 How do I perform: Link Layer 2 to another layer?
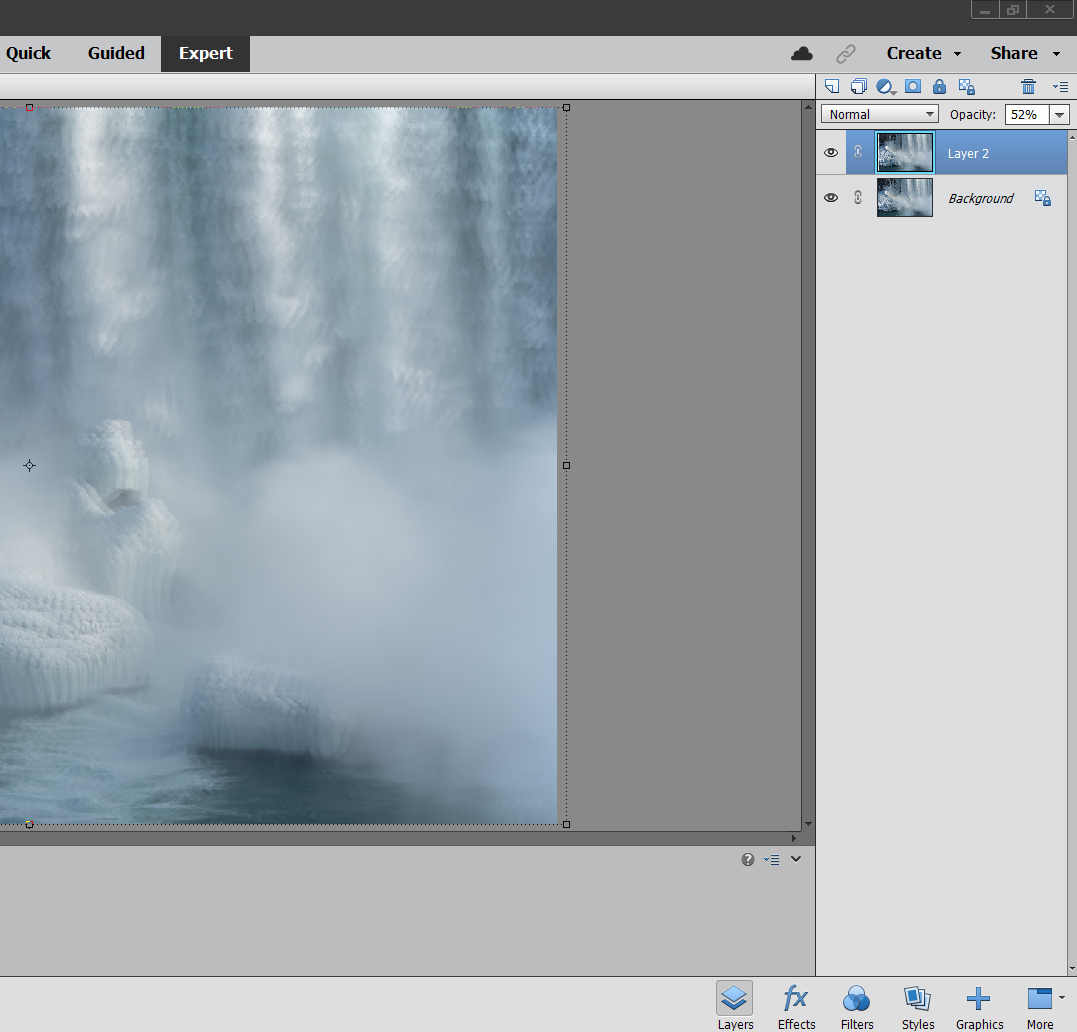(857, 152)
